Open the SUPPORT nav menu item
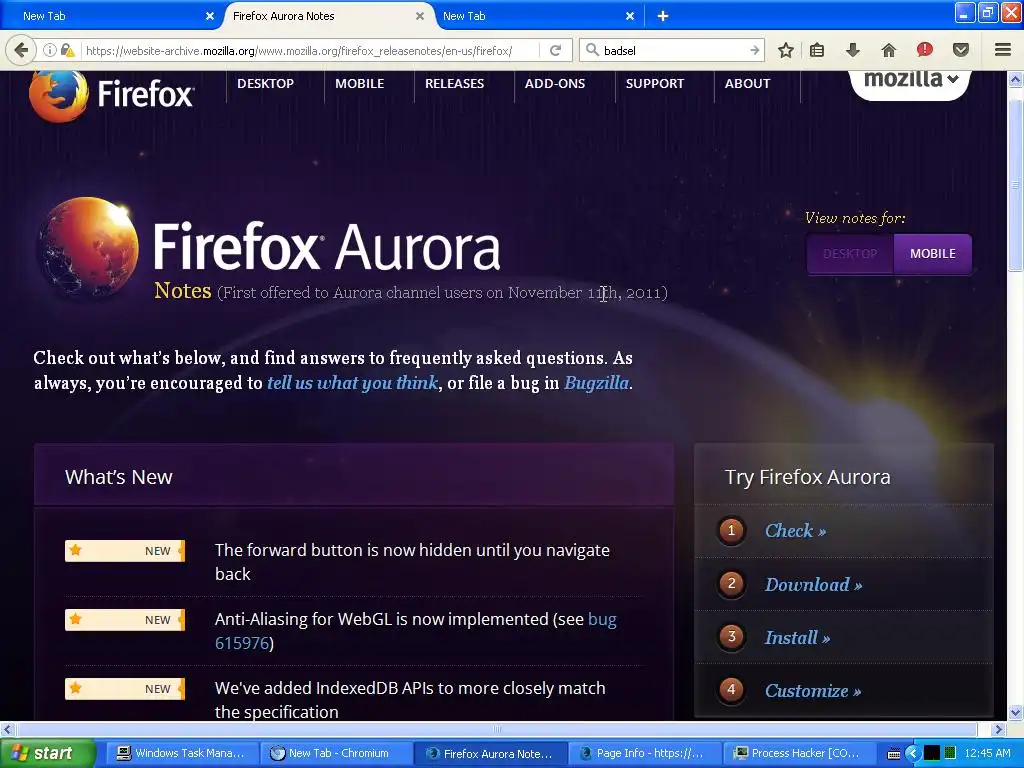This screenshot has width=1024, height=768. [655, 84]
